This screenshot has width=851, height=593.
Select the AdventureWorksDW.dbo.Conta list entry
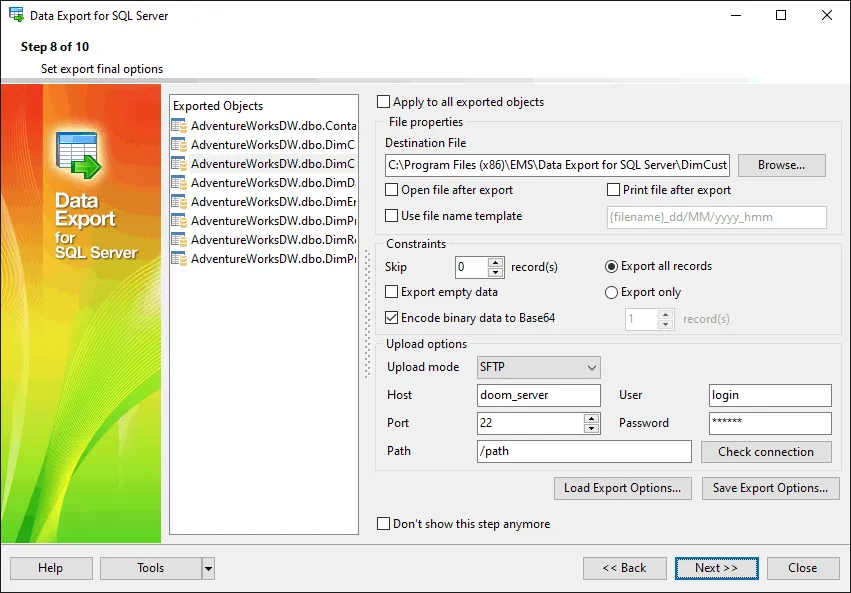point(264,126)
